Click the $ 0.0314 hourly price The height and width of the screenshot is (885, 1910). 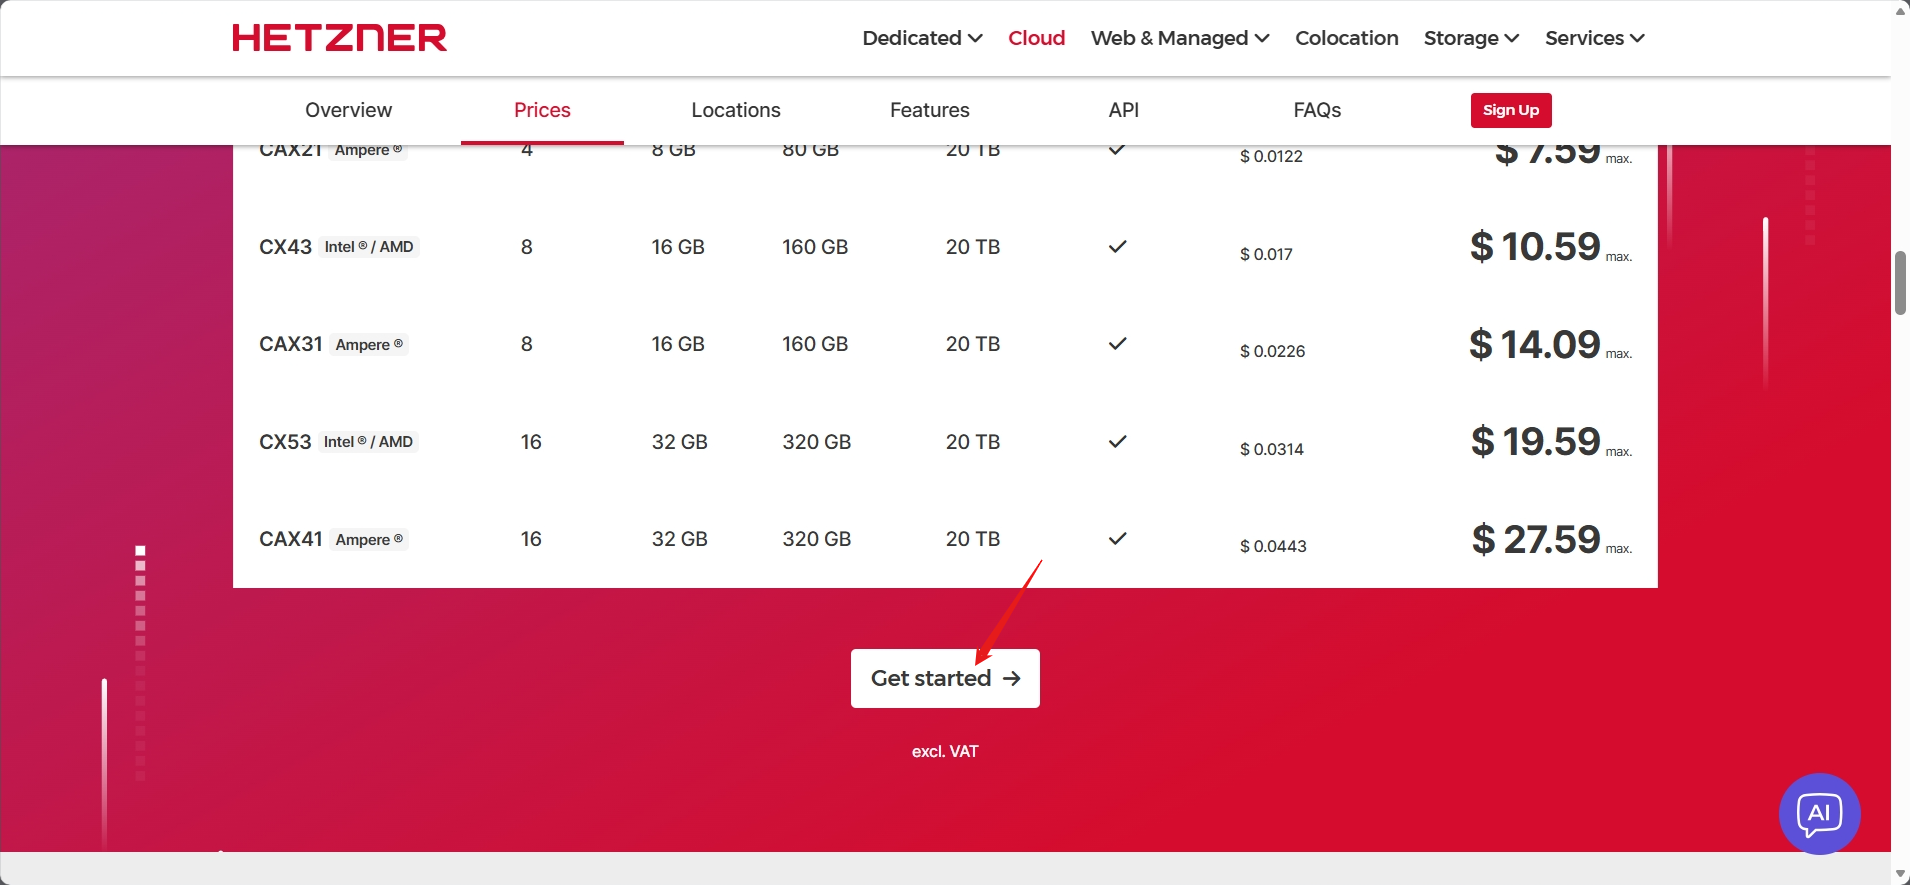[x=1272, y=449]
